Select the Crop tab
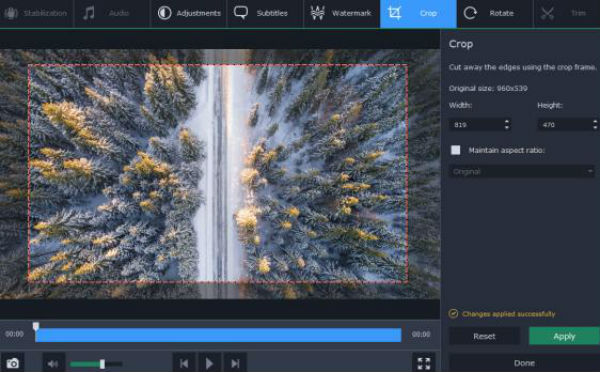Viewport: 600px width, 372px height. (418, 13)
